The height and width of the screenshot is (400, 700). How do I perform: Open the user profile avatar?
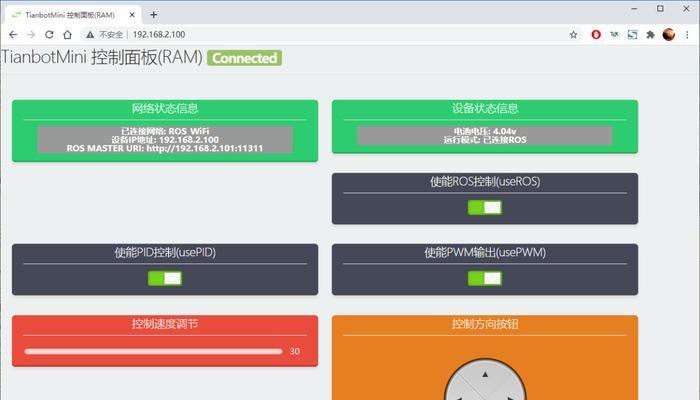[668, 34]
